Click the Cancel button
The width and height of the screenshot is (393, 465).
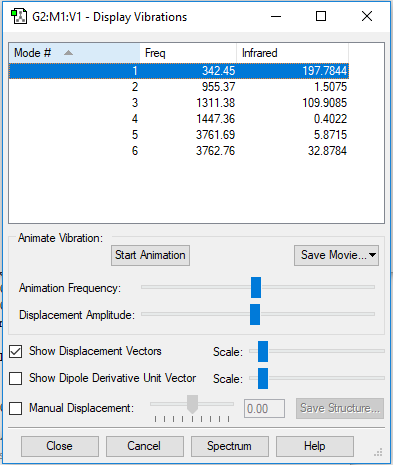[x=145, y=446]
